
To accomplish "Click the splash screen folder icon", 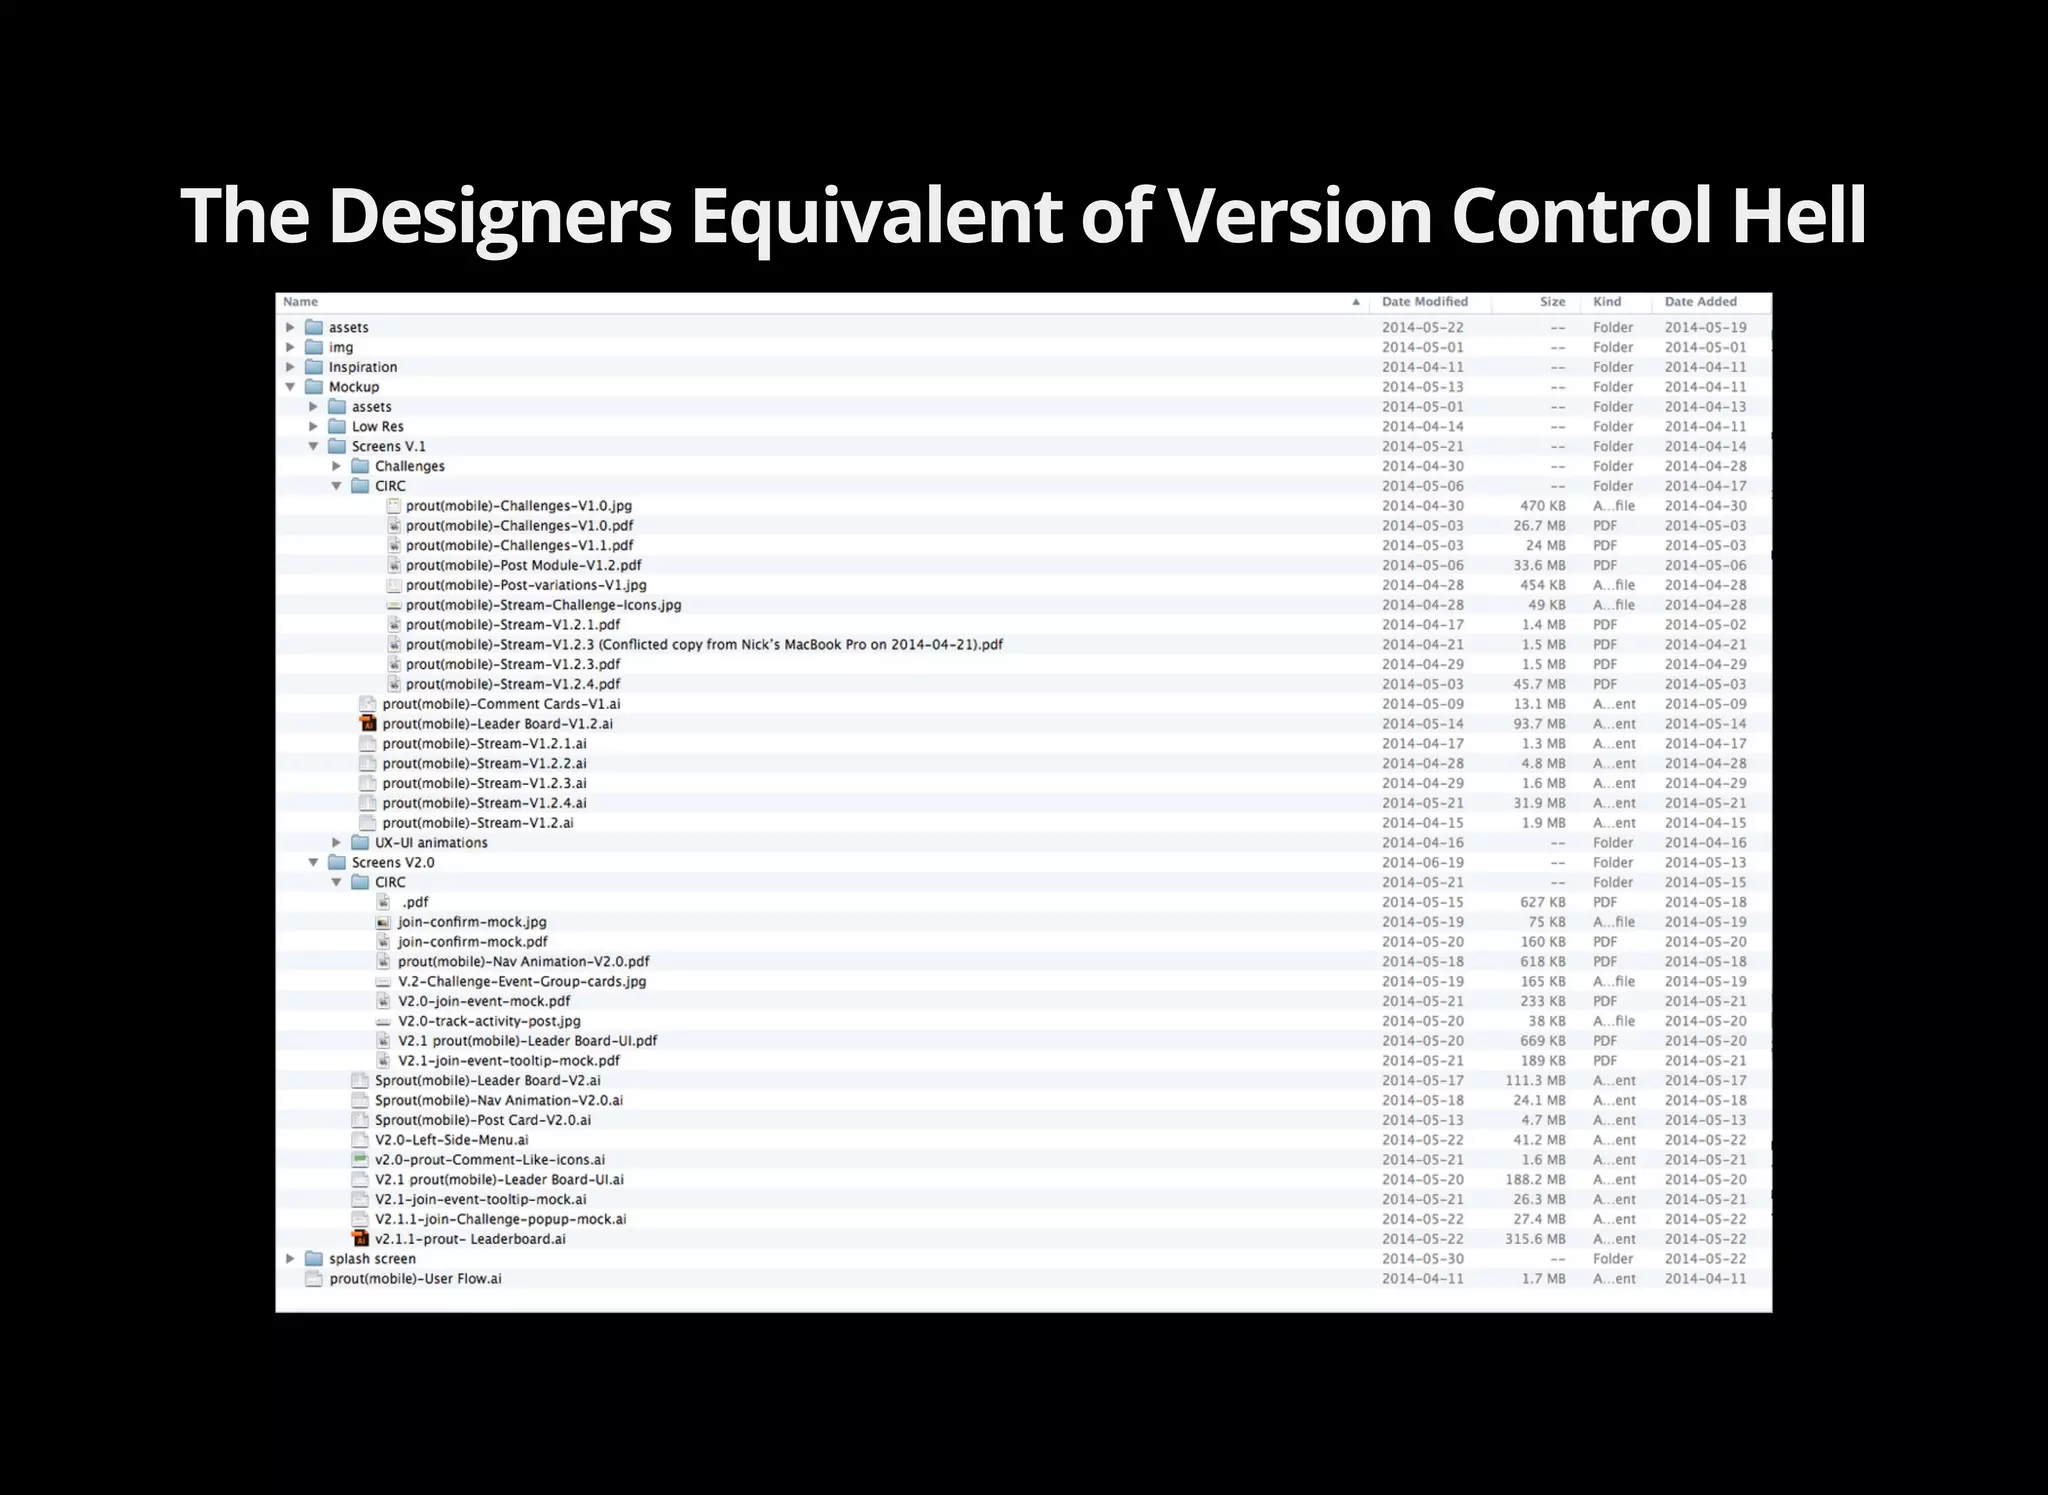I will tap(314, 1259).
